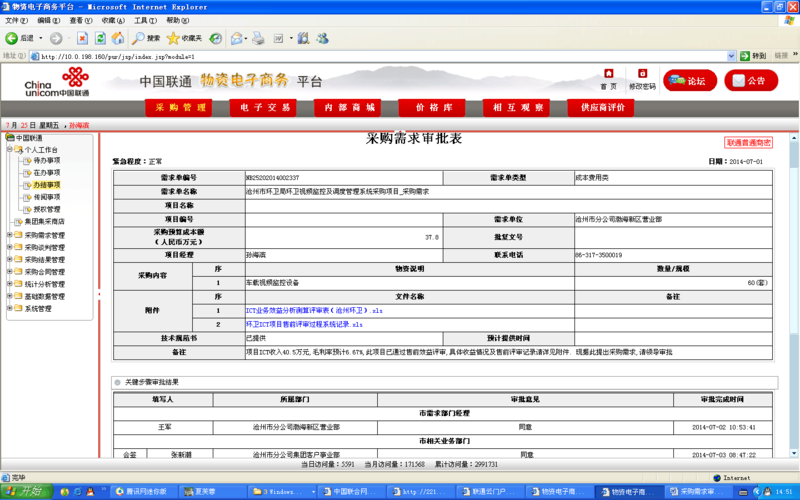The image size is (800, 500).
Task: Click in the browser address field
Action: [x=378, y=56]
